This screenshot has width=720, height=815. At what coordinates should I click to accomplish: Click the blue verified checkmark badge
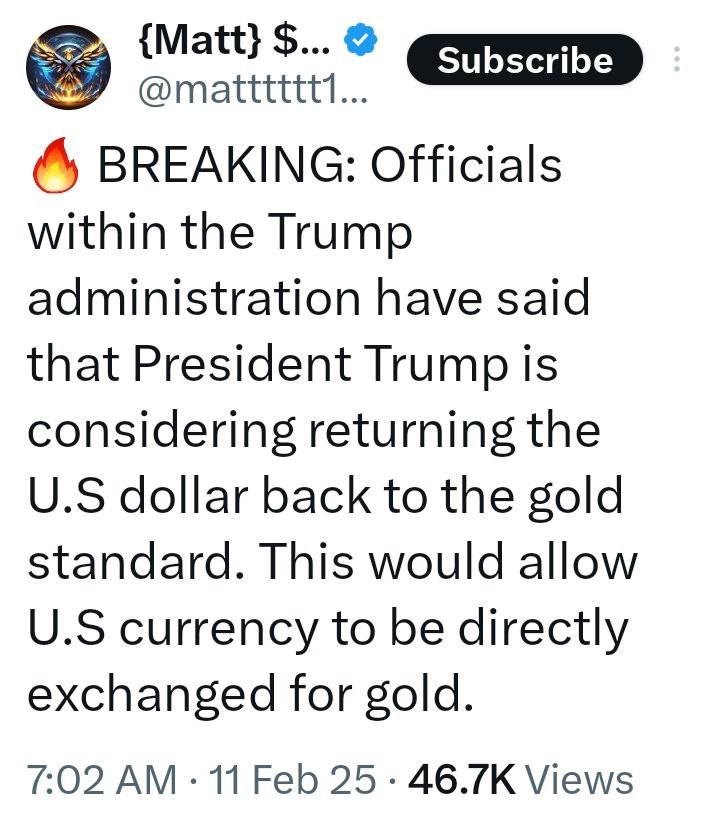pos(360,43)
